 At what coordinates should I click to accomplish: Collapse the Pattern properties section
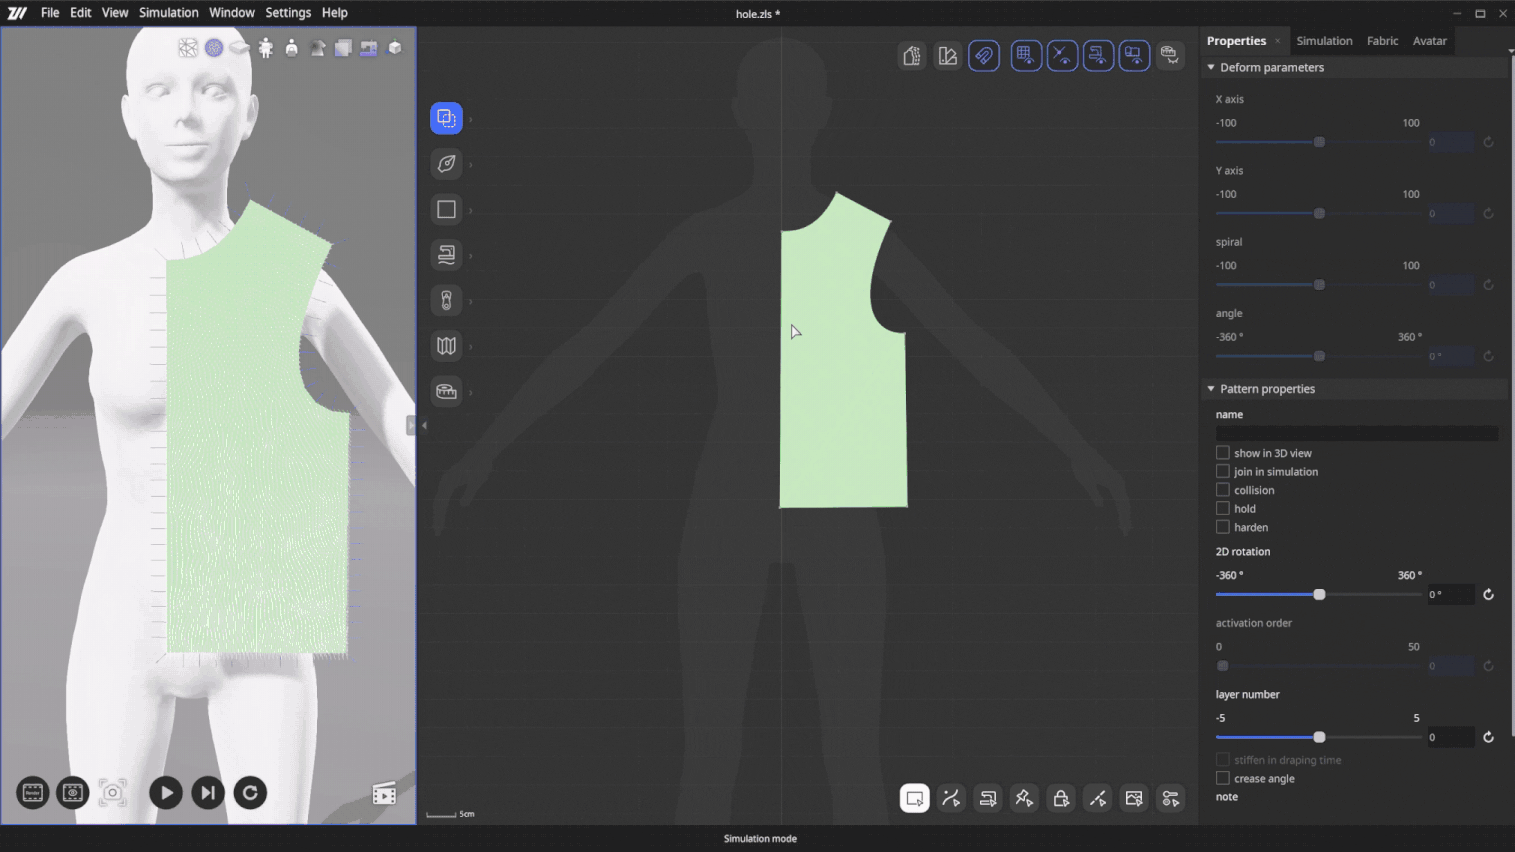pos(1211,389)
